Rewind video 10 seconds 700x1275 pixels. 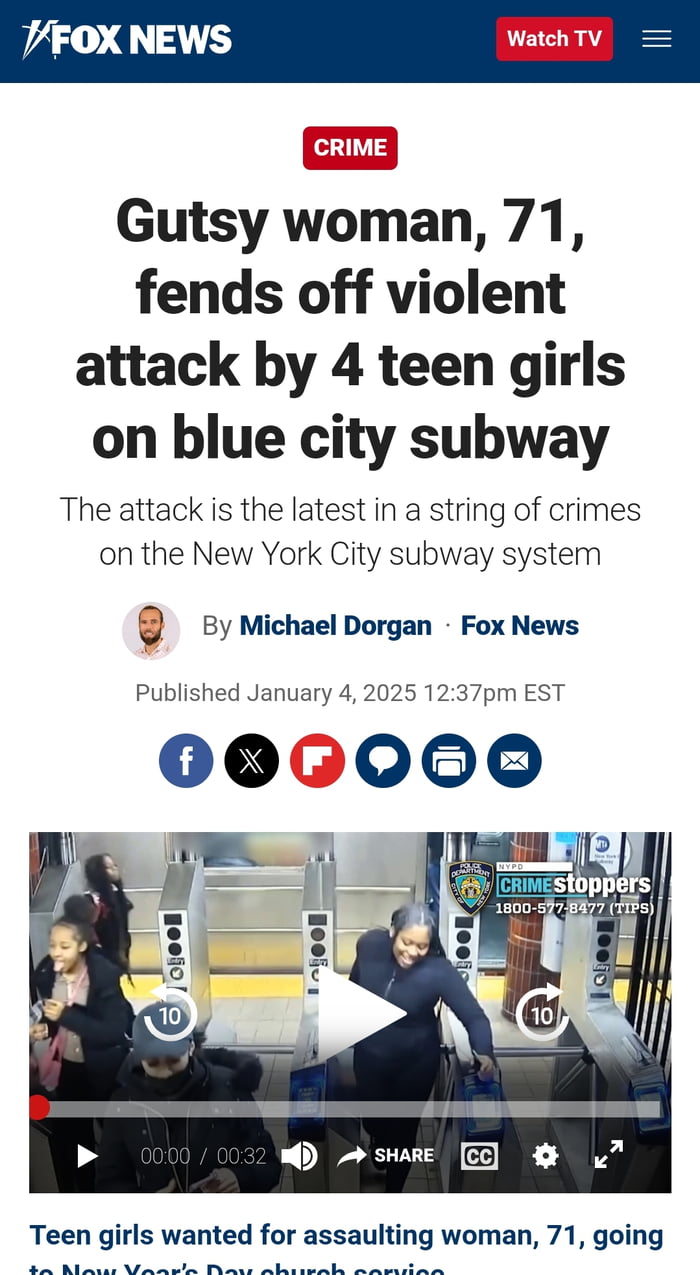point(170,1012)
